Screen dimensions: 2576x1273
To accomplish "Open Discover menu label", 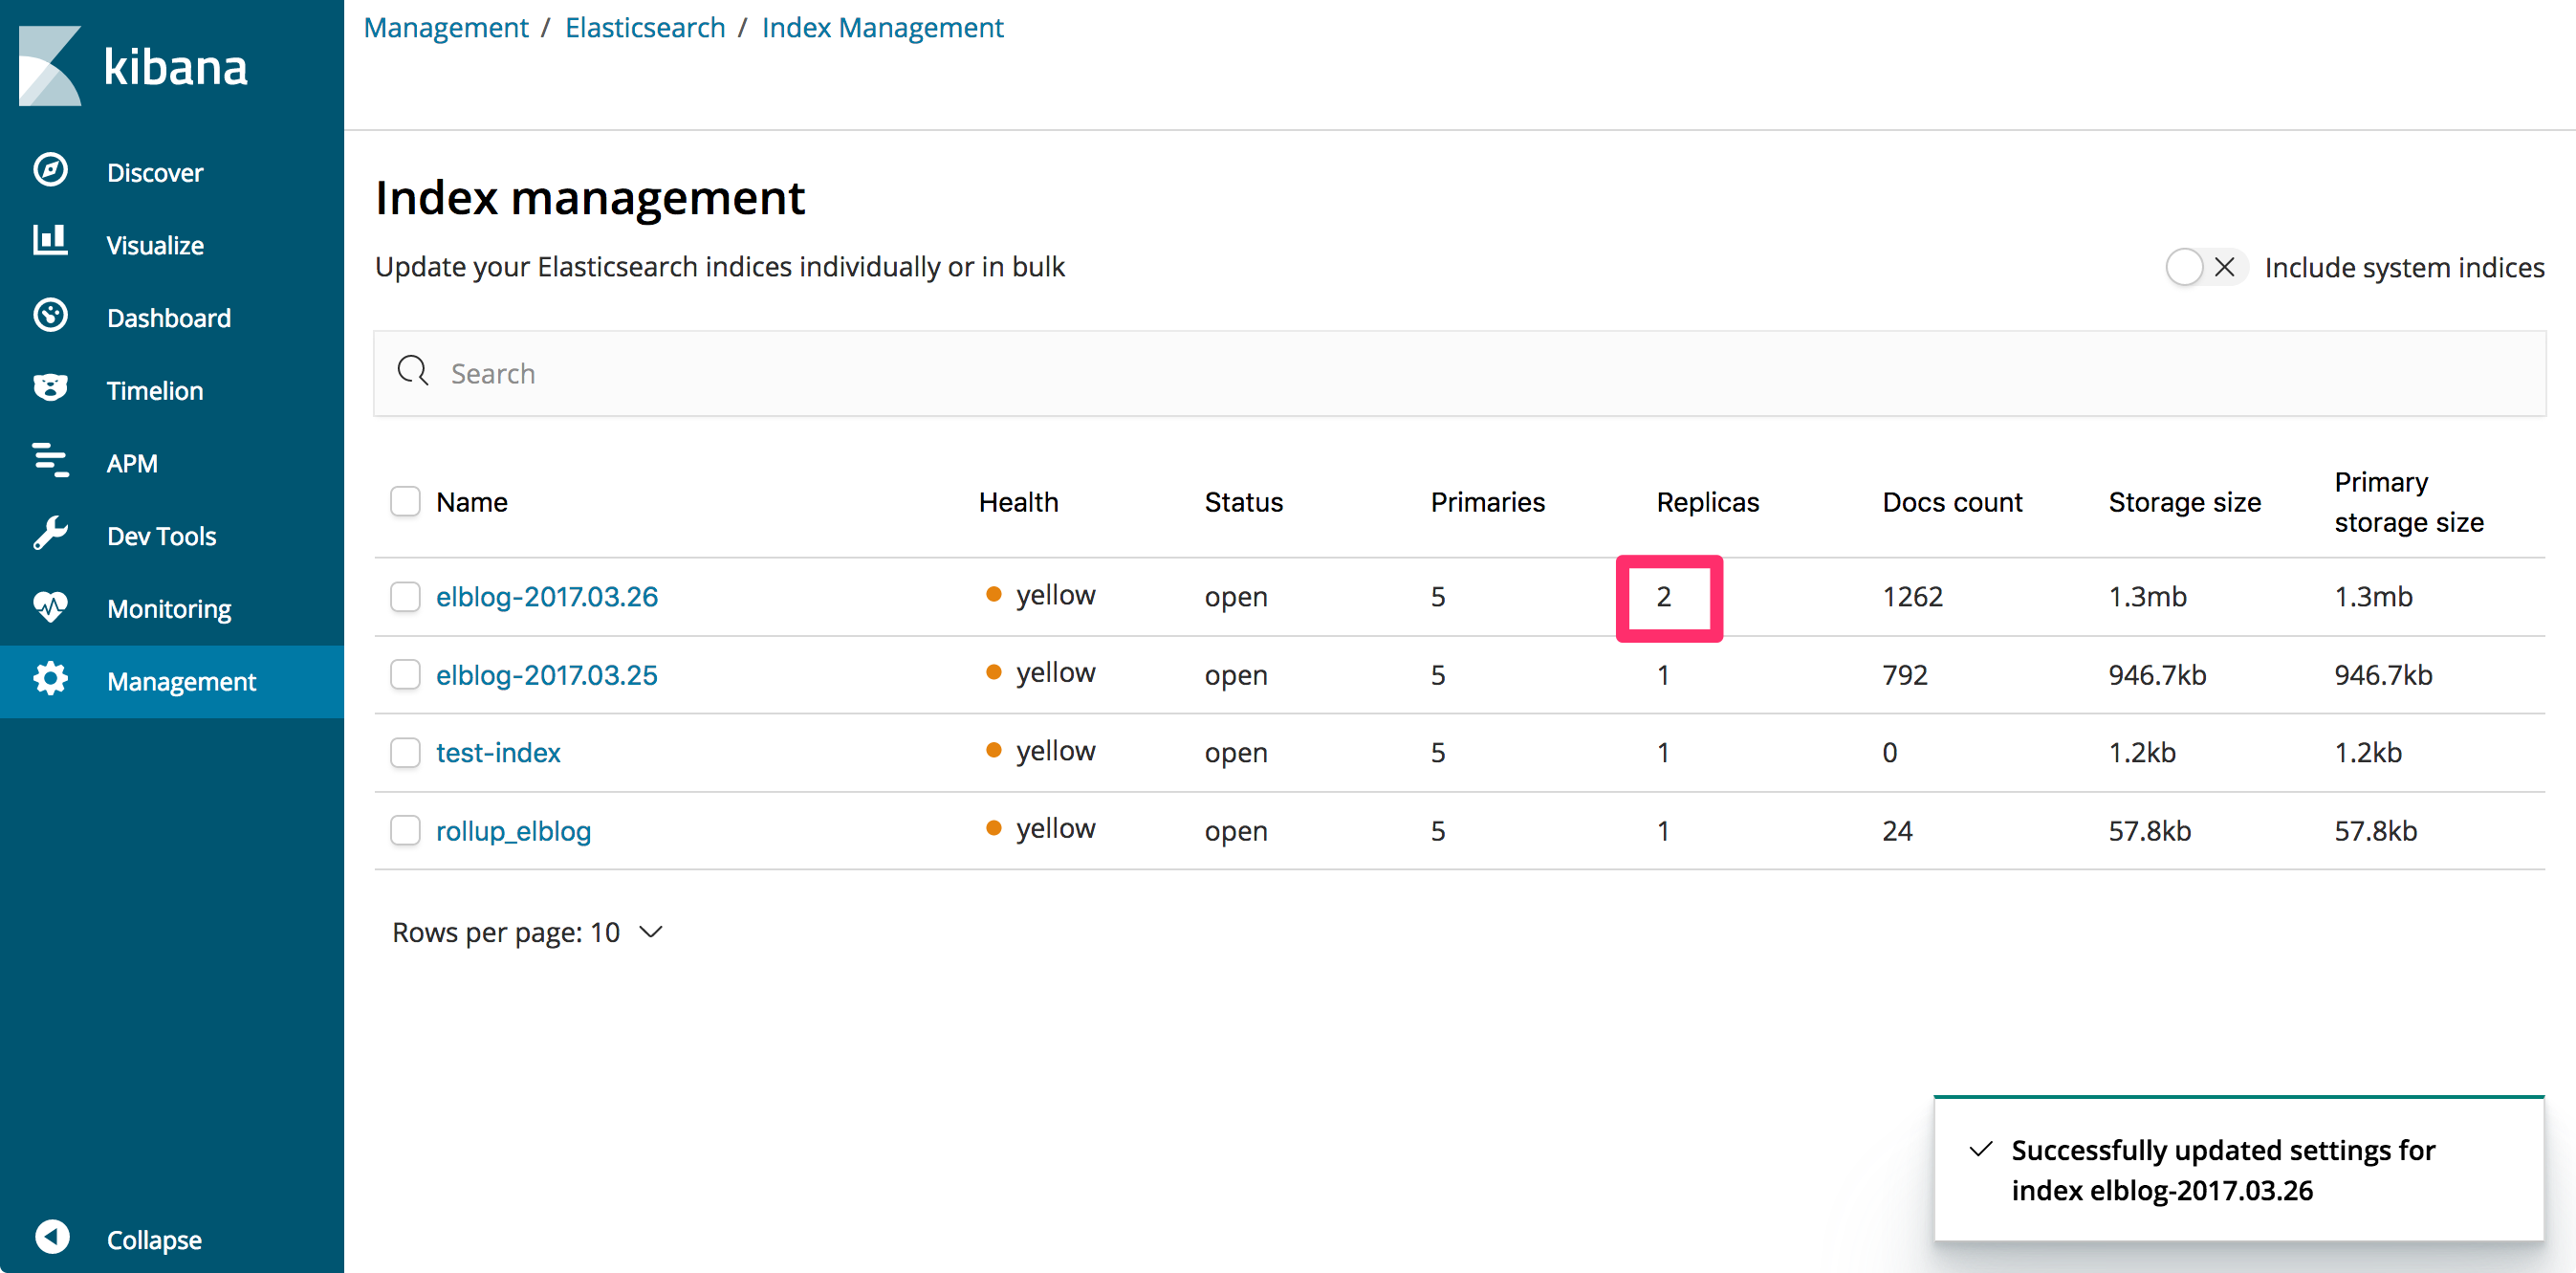I will click(x=155, y=172).
